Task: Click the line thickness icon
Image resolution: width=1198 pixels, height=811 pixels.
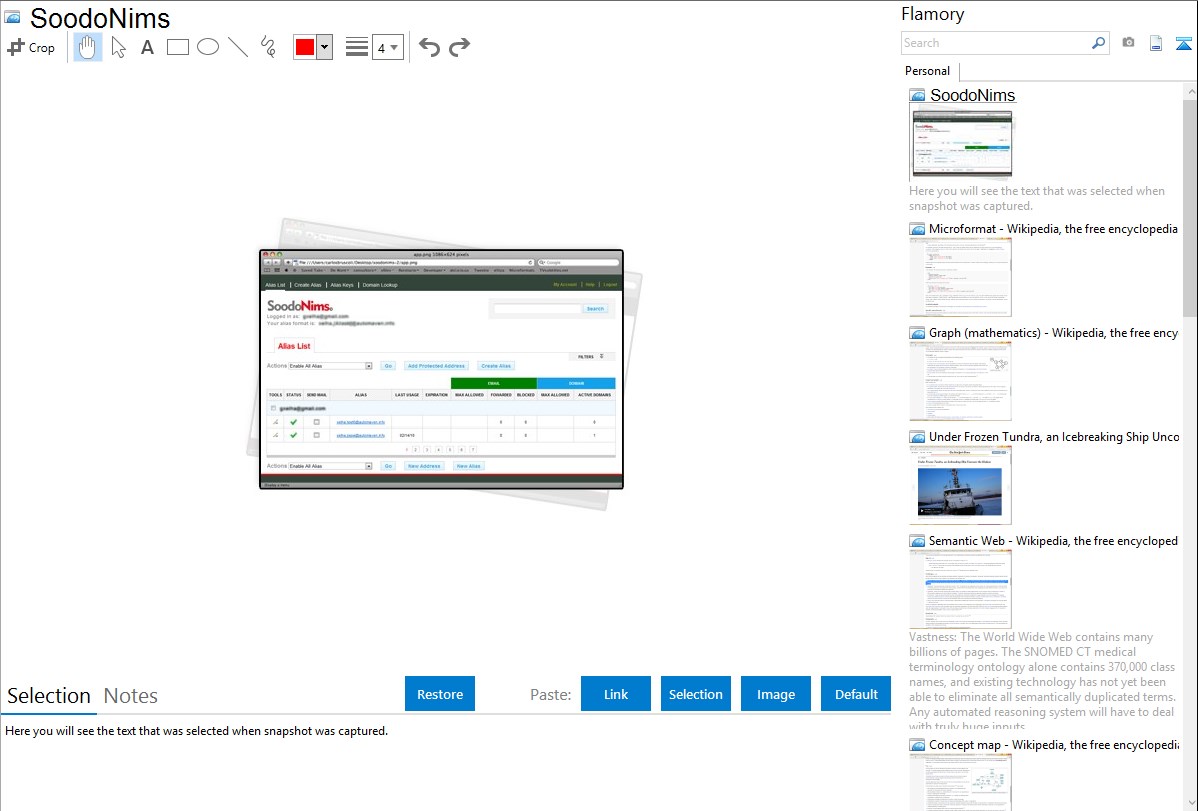Action: [x=357, y=47]
